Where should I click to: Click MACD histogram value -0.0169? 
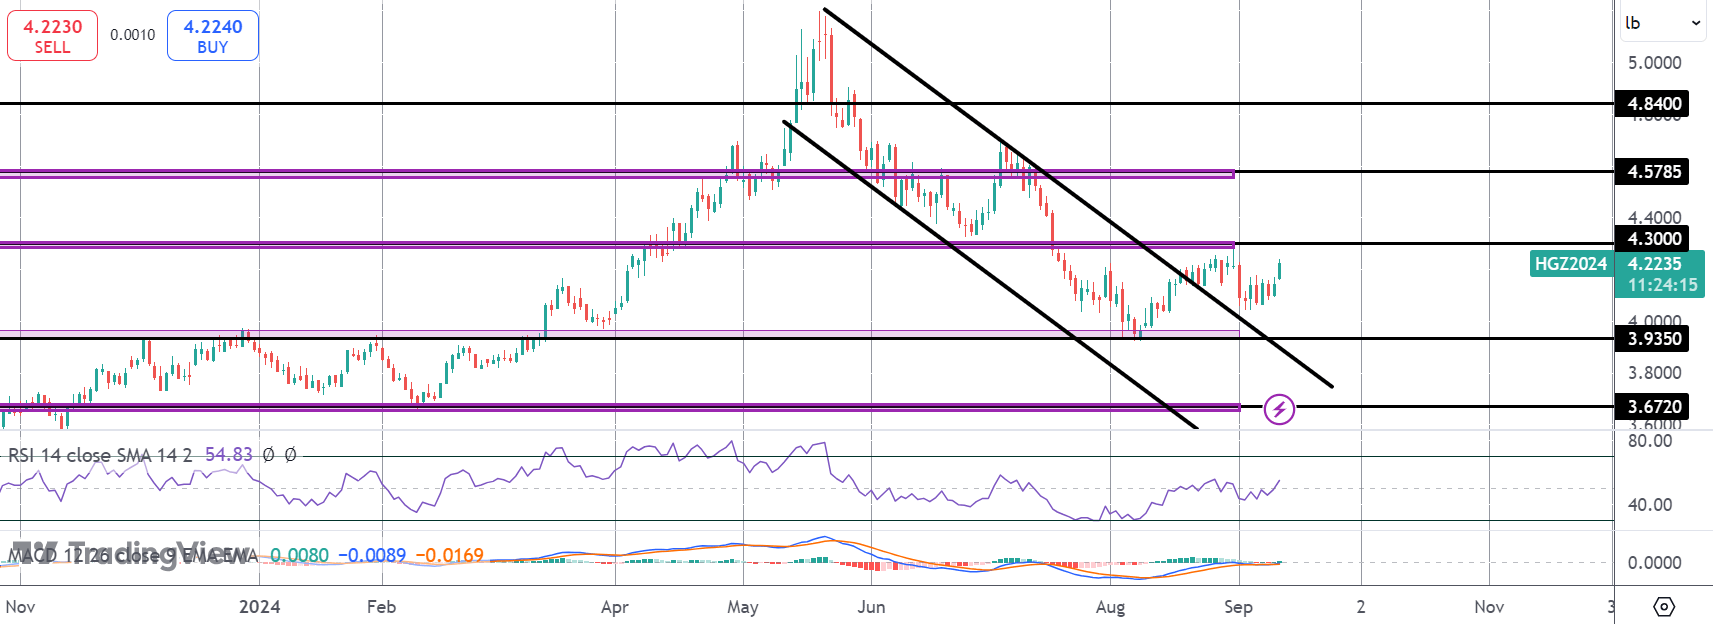tap(449, 555)
